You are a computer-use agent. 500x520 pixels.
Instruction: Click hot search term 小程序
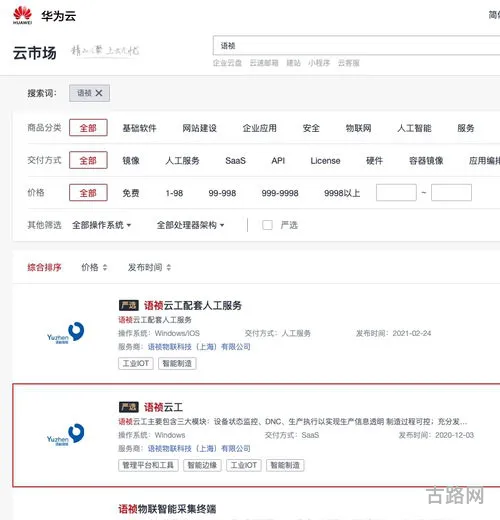319,63
